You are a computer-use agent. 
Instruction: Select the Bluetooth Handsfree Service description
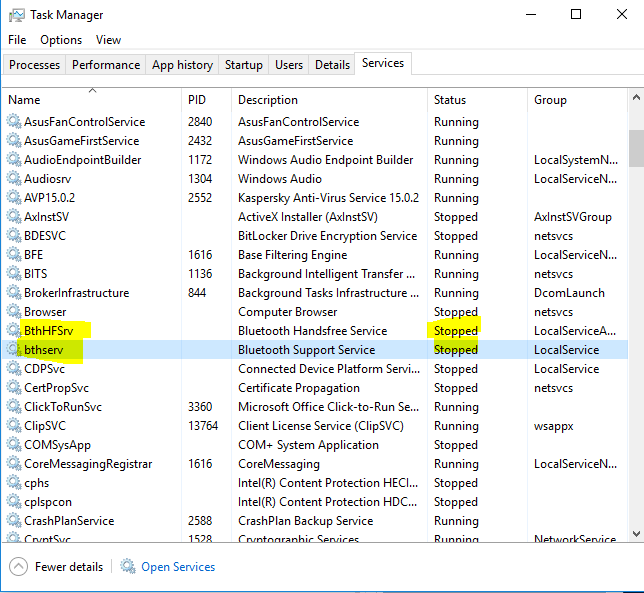[313, 331]
